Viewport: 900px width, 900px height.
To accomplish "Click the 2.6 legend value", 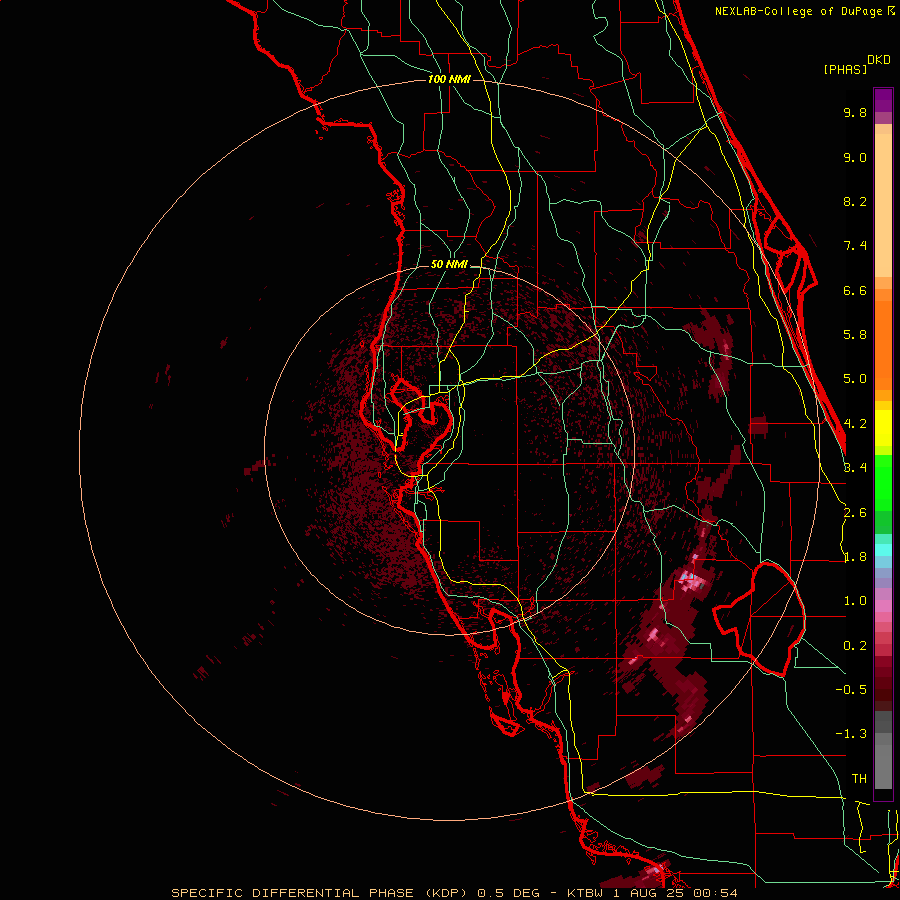I will click(855, 513).
